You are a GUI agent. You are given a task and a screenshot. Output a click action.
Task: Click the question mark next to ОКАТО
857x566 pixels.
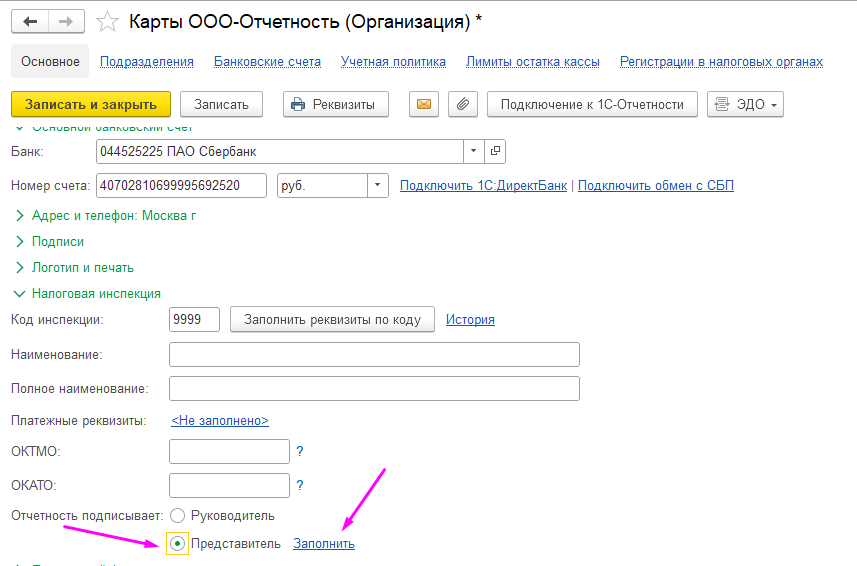pos(299,485)
